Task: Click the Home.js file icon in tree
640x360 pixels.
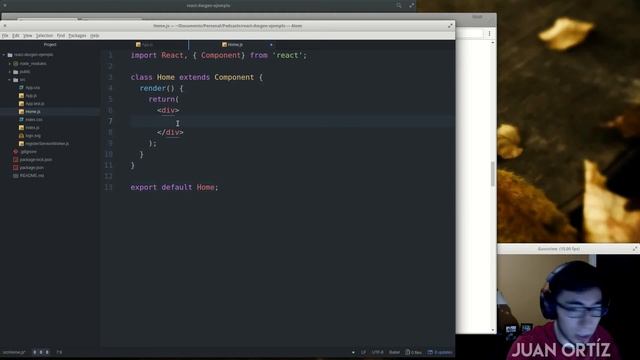Action: (x=21, y=111)
